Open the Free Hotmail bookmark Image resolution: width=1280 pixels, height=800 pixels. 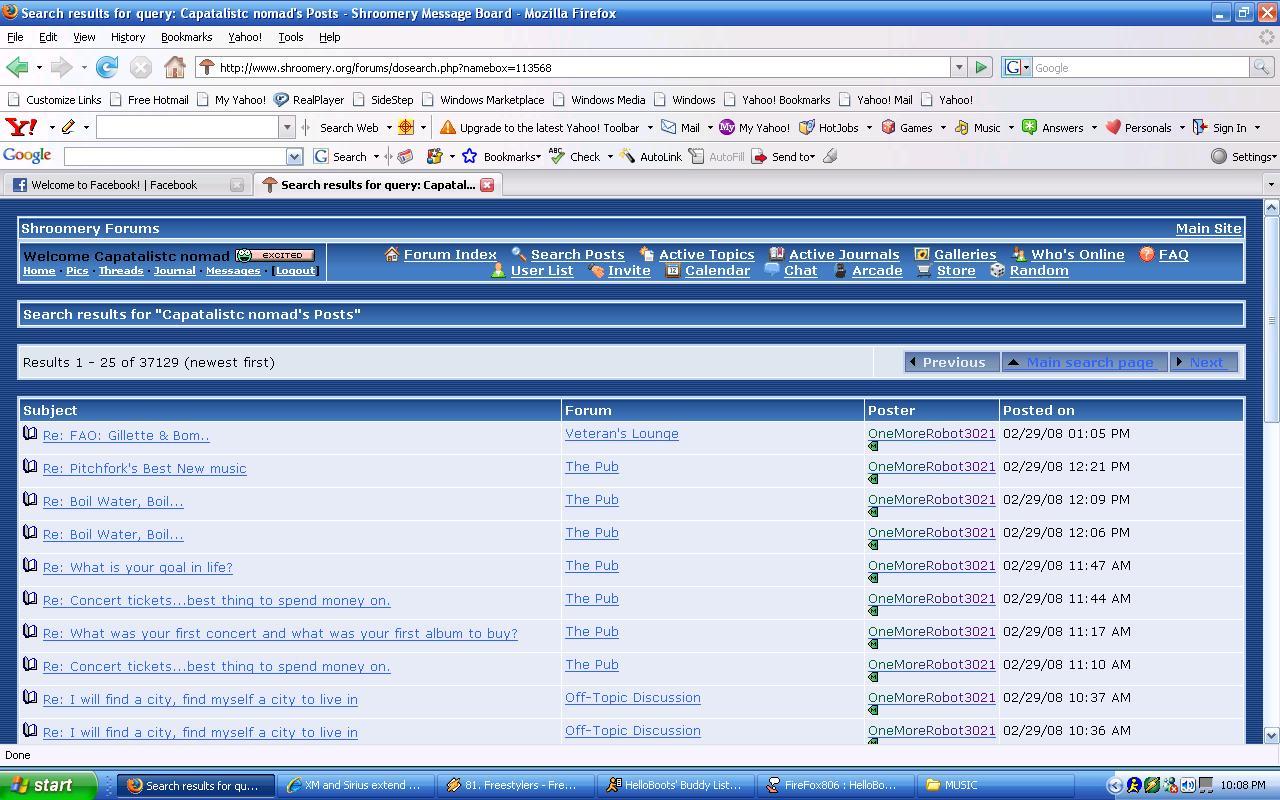pos(149,100)
